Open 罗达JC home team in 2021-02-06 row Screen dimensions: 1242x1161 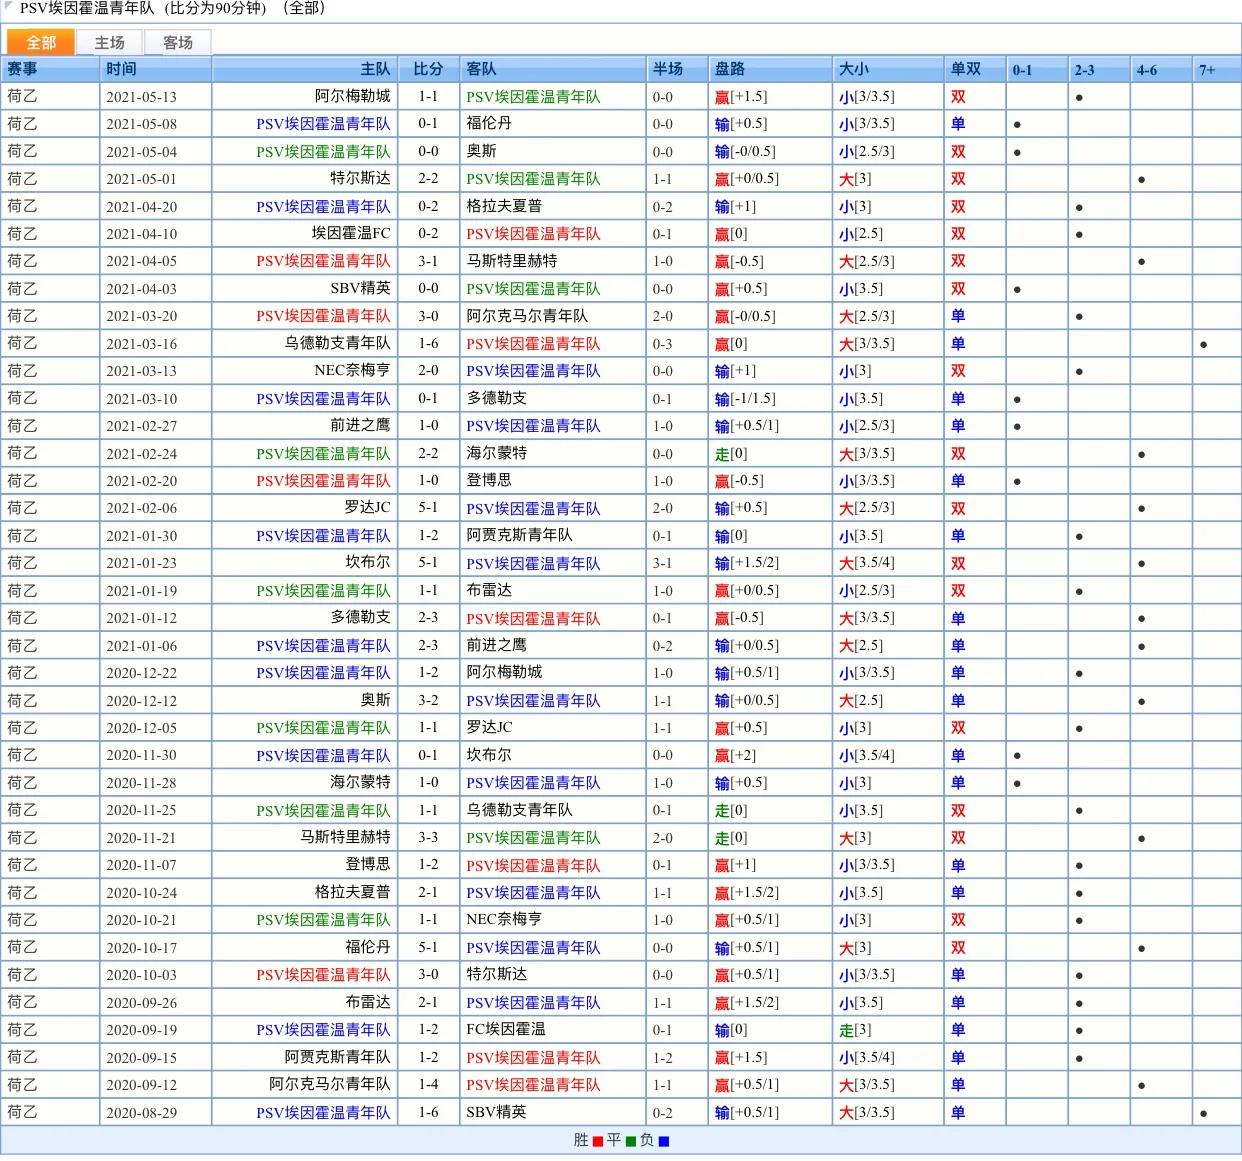pos(367,507)
